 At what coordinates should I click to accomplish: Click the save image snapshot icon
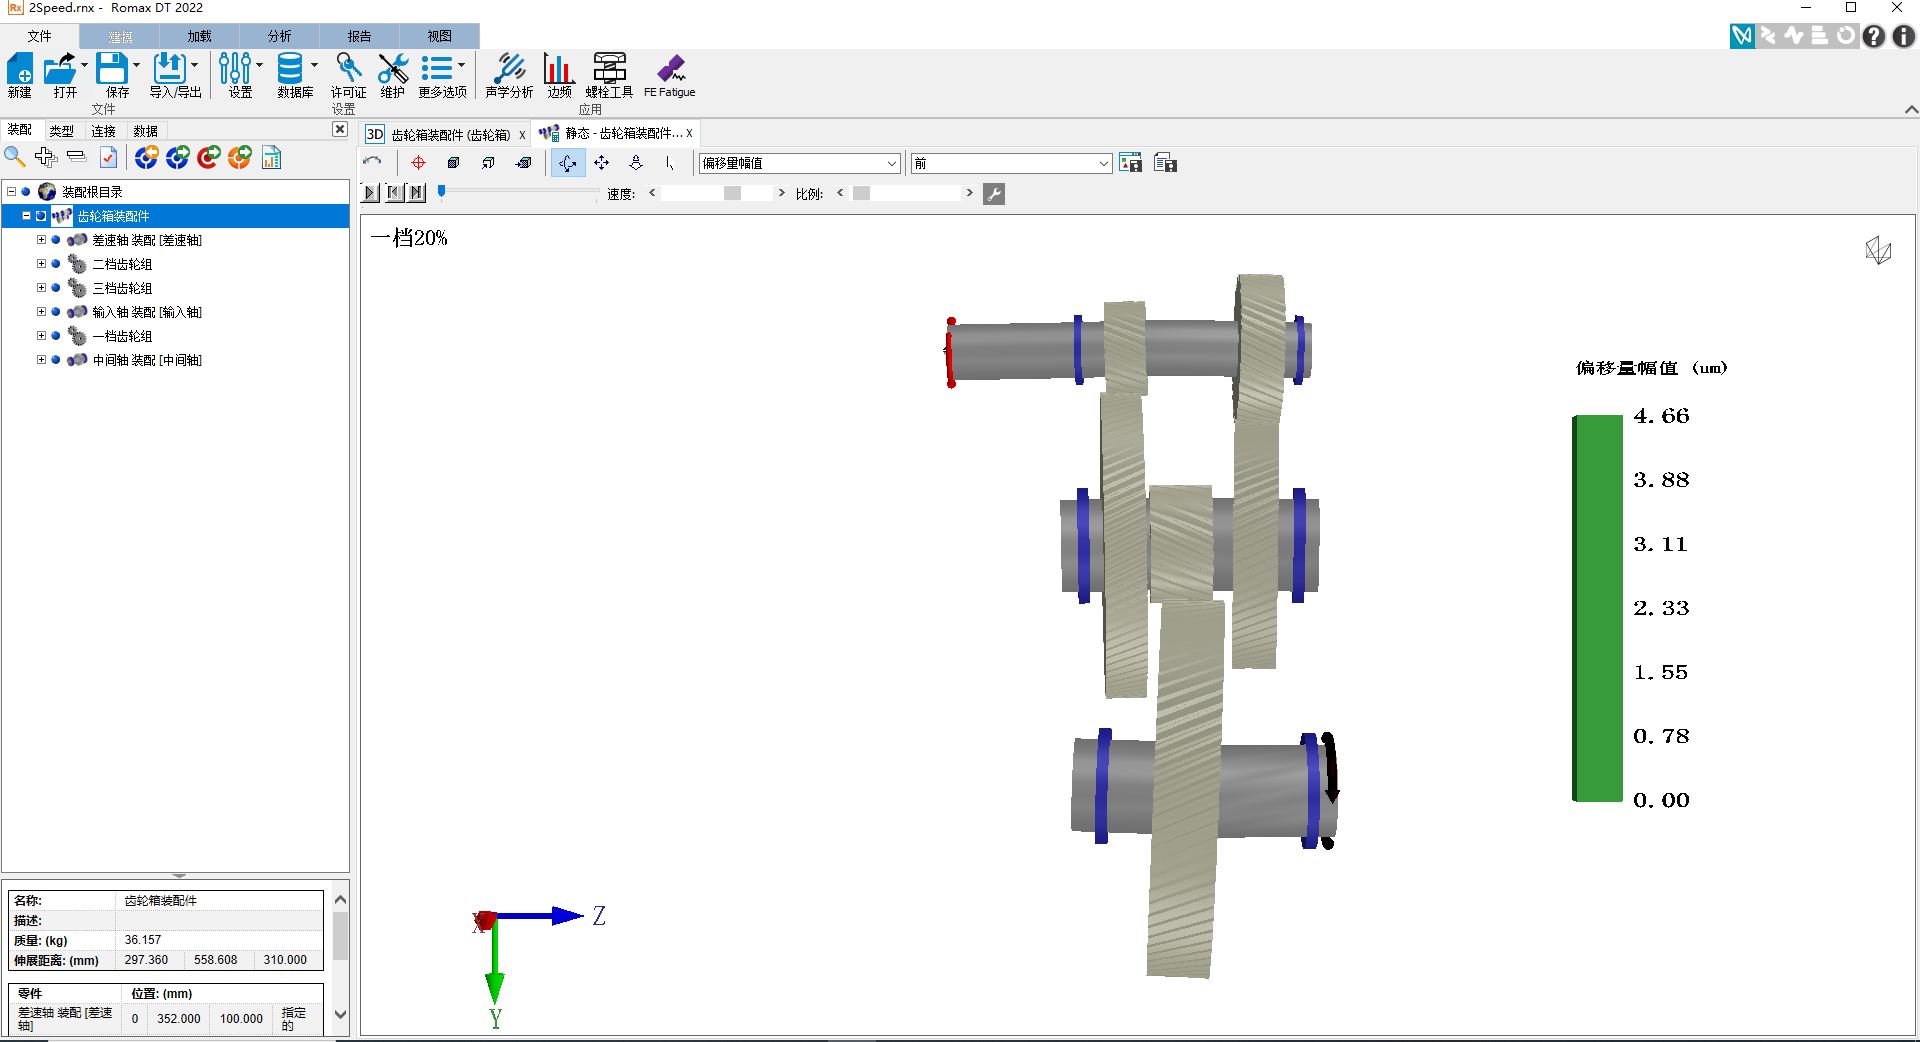pyautogui.click(x=1131, y=163)
